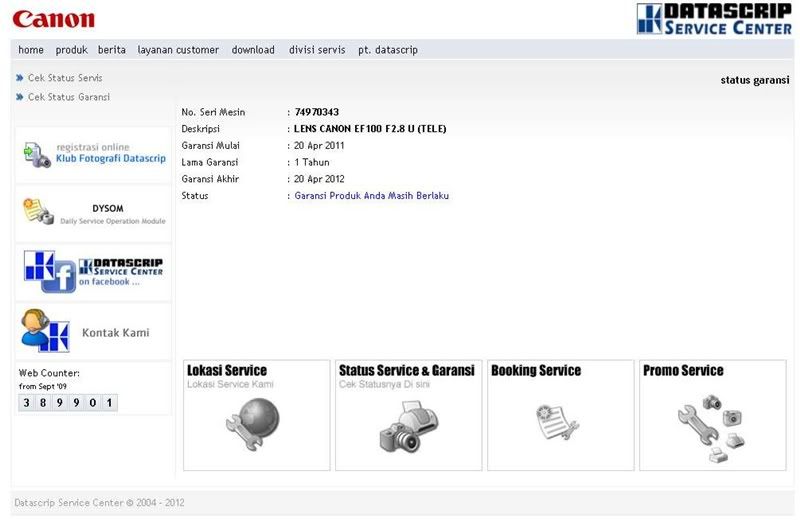The image size is (800, 525).
Task: Click the web counter digits 389901
Action: point(68,403)
